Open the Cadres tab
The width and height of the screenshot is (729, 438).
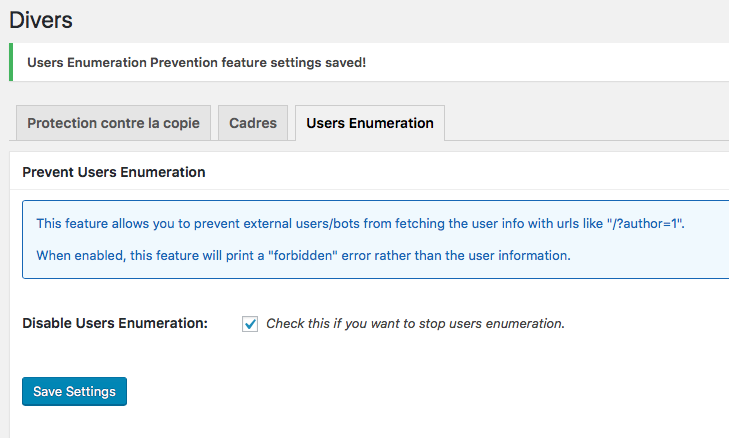253,123
